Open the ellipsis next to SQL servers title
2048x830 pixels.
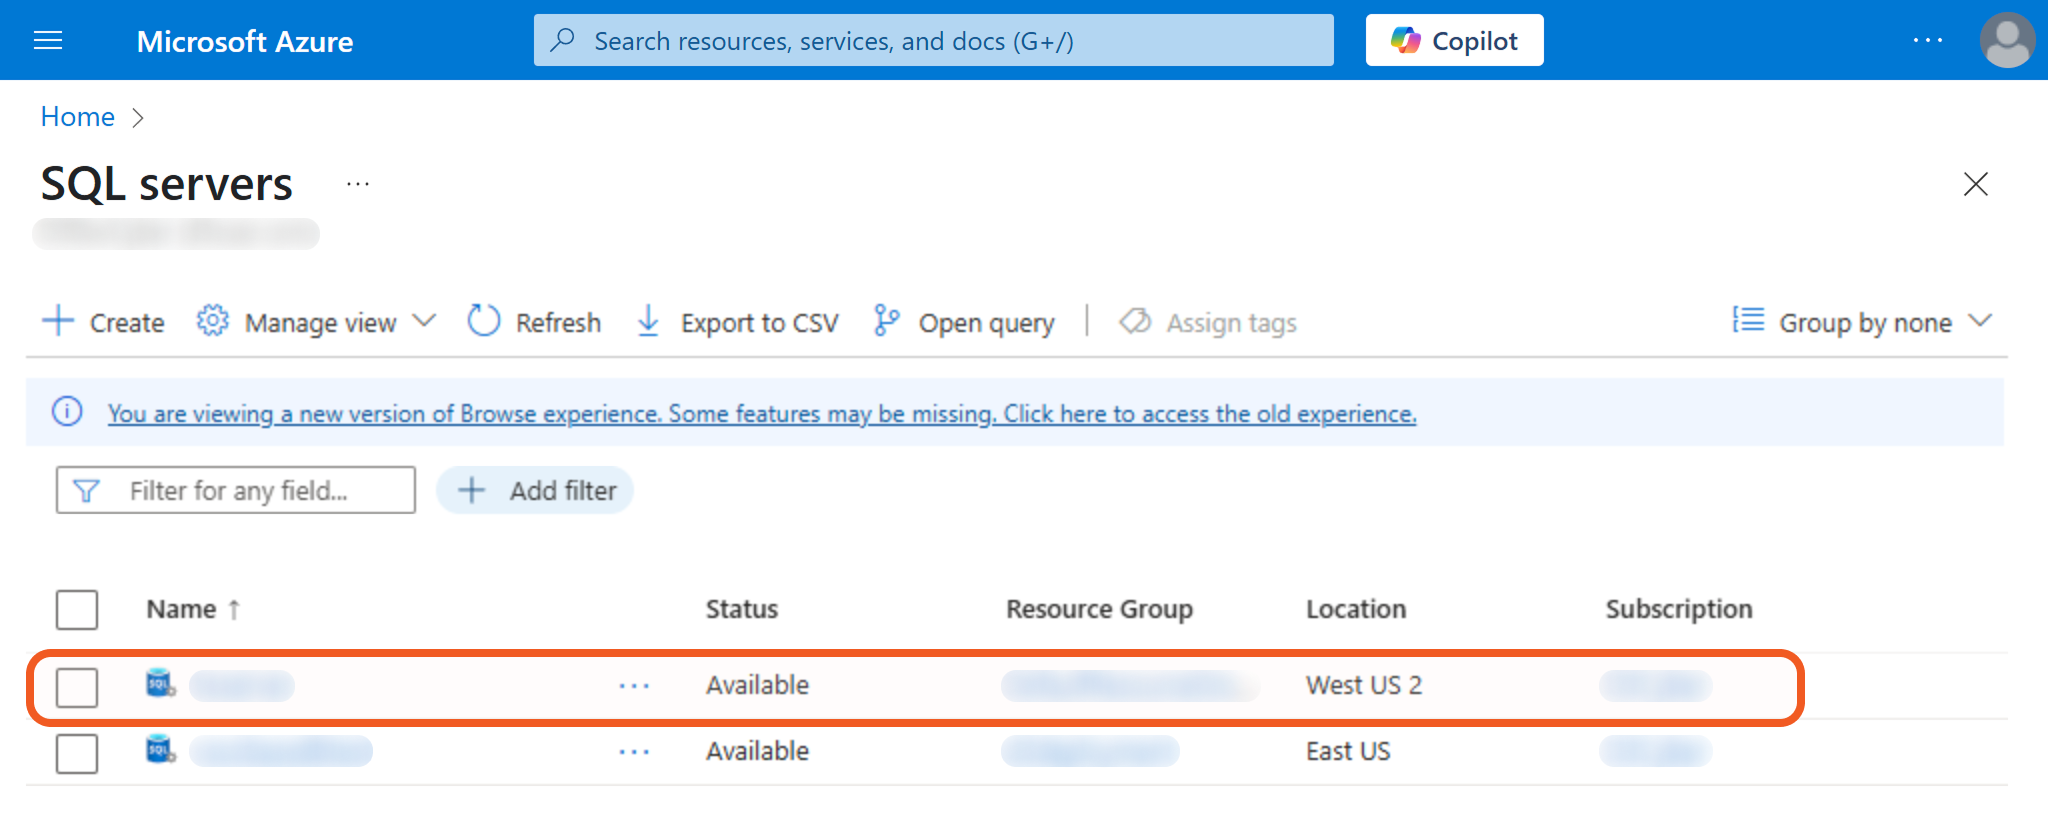(x=358, y=184)
